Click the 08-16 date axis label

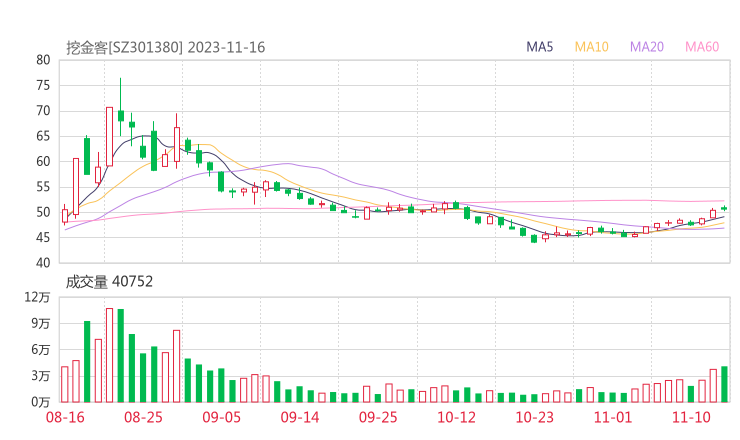point(65,417)
